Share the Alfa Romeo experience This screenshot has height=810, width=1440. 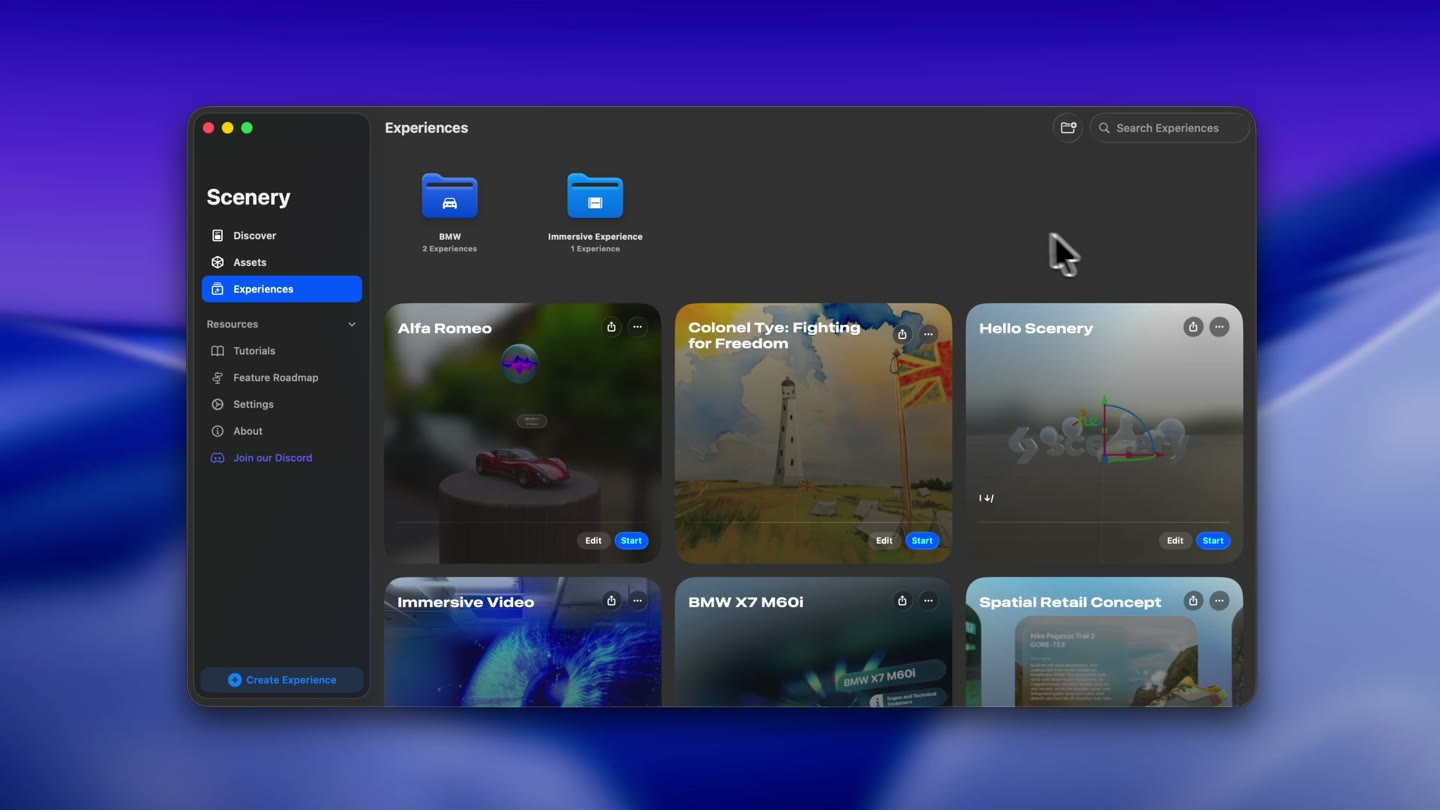611,327
